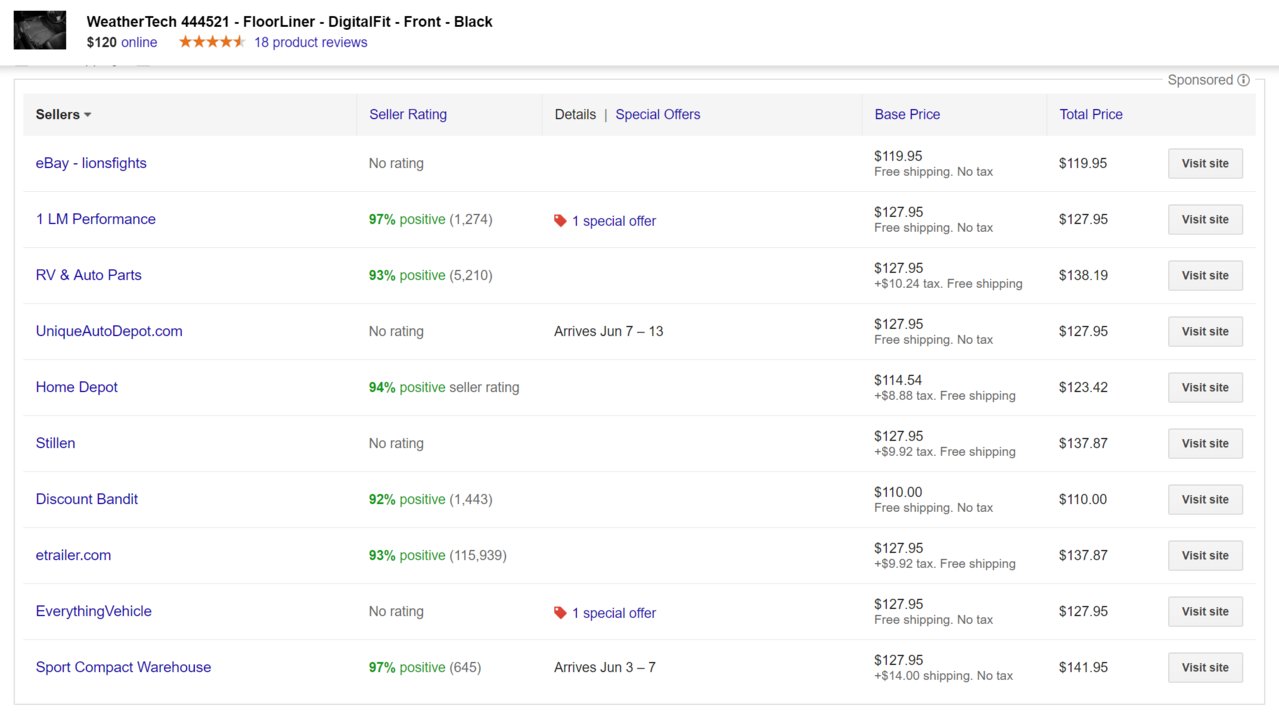This screenshot has width=1279, height=718.
Task: Click the '$120' price under the title
Action: point(102,42)
